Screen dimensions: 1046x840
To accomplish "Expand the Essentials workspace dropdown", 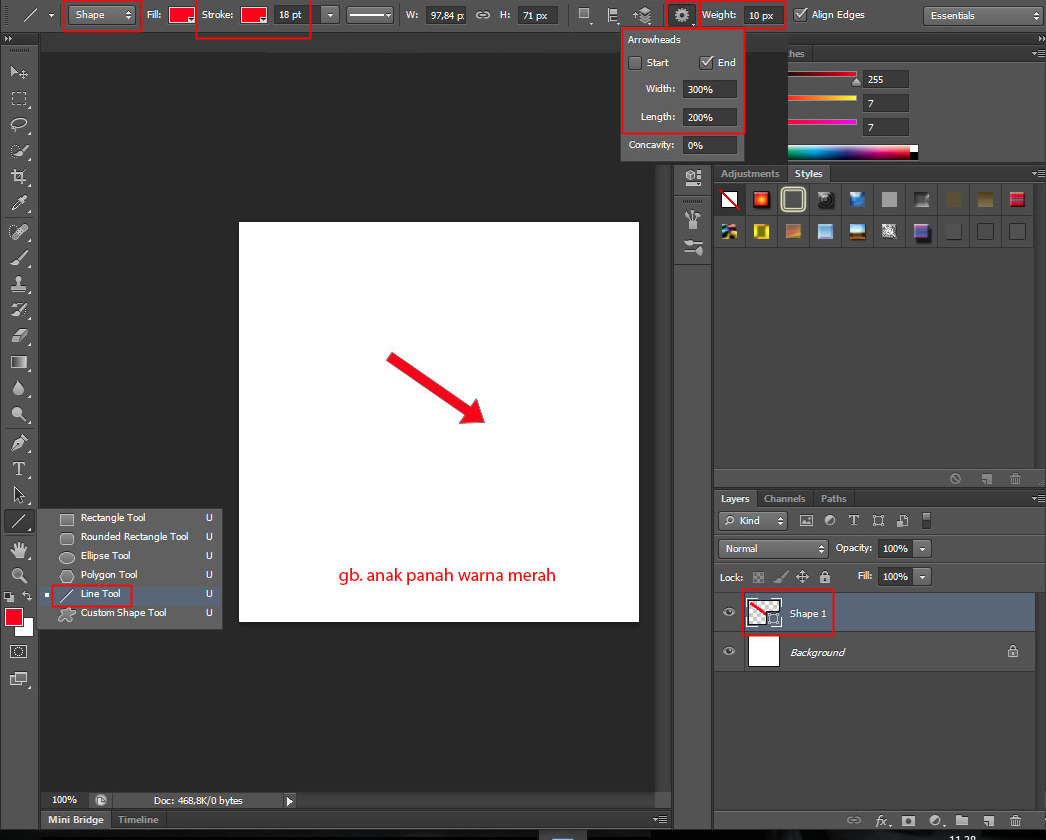I will 982,16.
